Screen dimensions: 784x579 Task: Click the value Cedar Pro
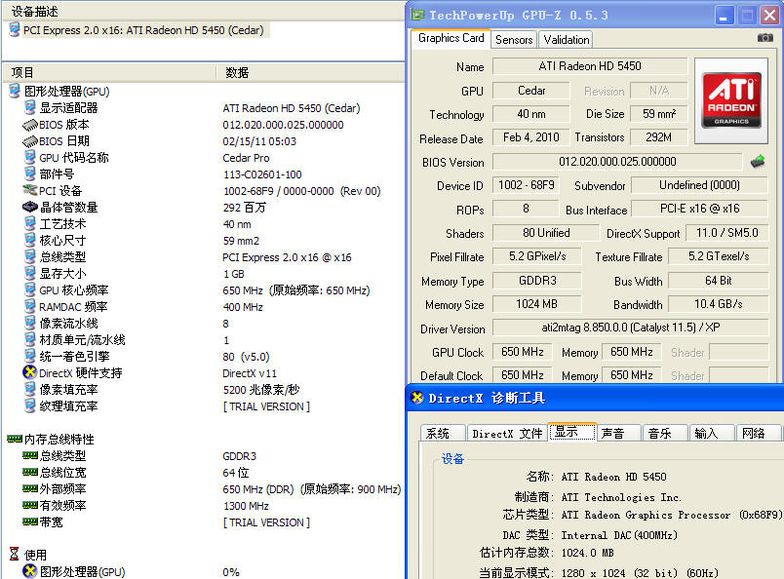(x=246, y=158)
